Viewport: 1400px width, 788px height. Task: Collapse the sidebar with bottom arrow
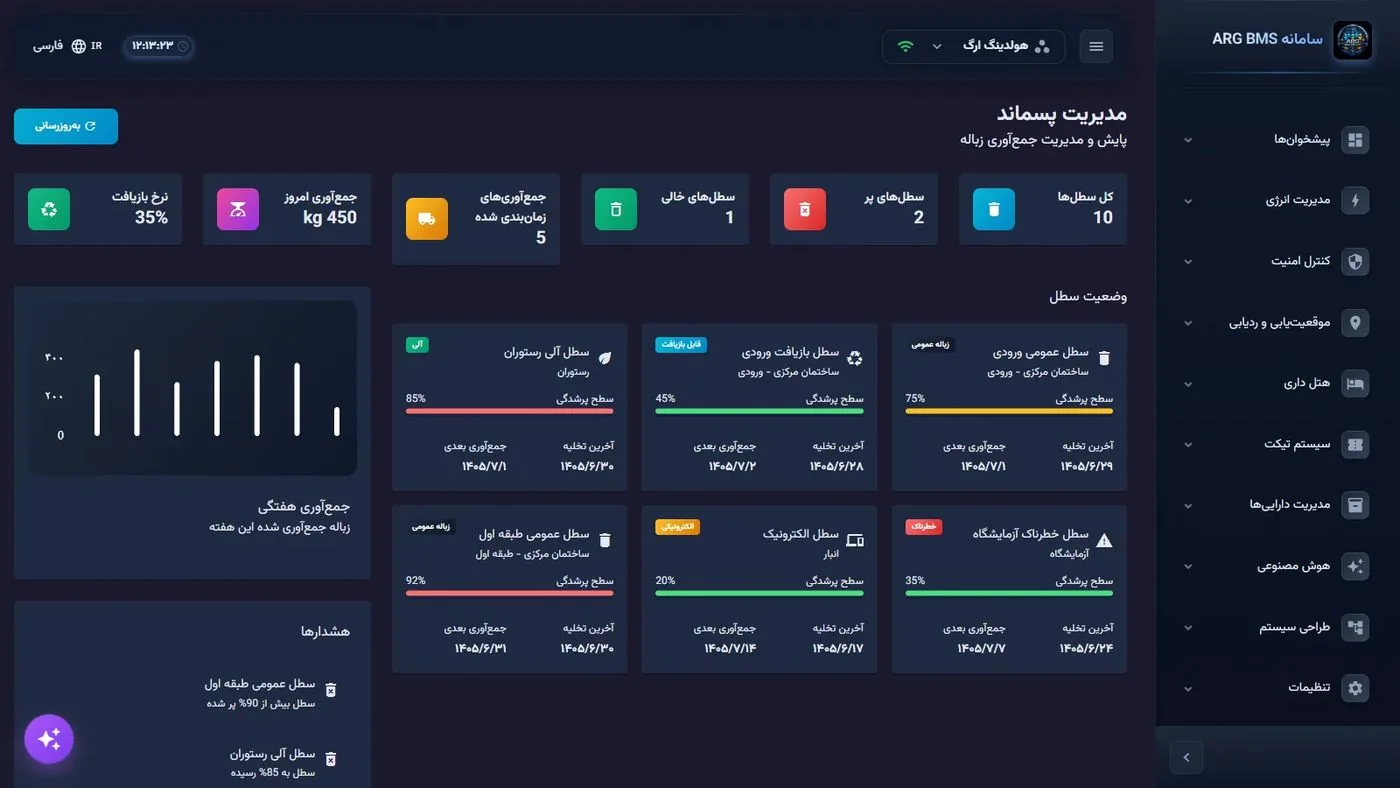1186,757
